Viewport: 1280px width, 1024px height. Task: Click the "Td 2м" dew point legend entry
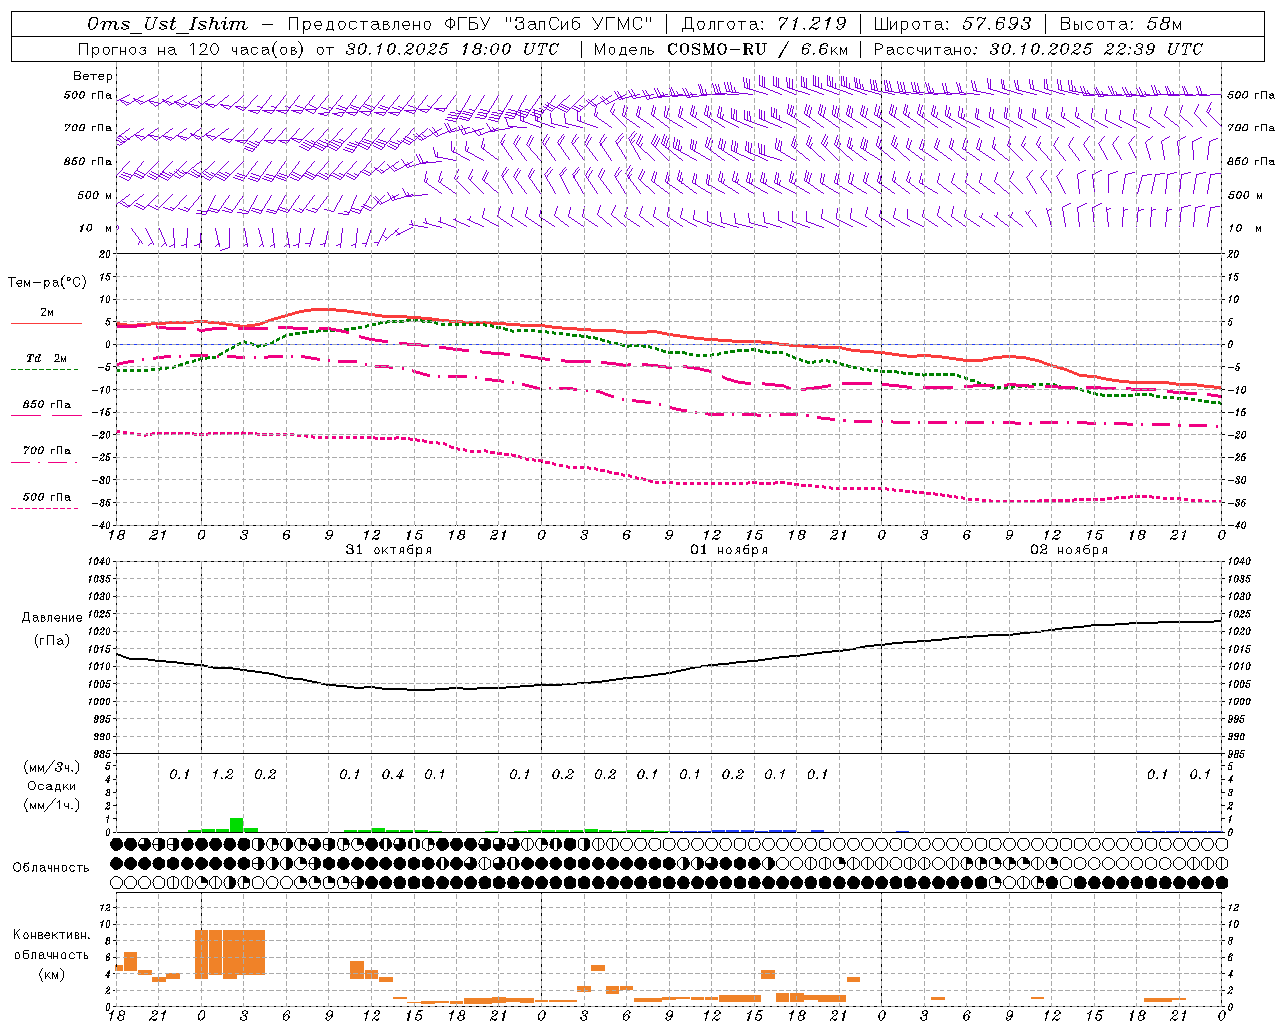pos(46,358)
